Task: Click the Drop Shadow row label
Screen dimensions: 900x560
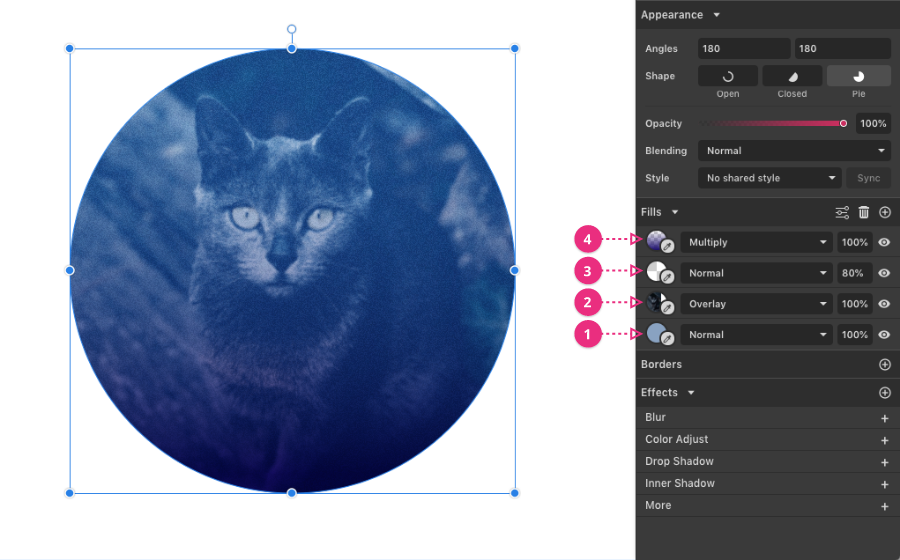Action: click(x=679, y=461)
